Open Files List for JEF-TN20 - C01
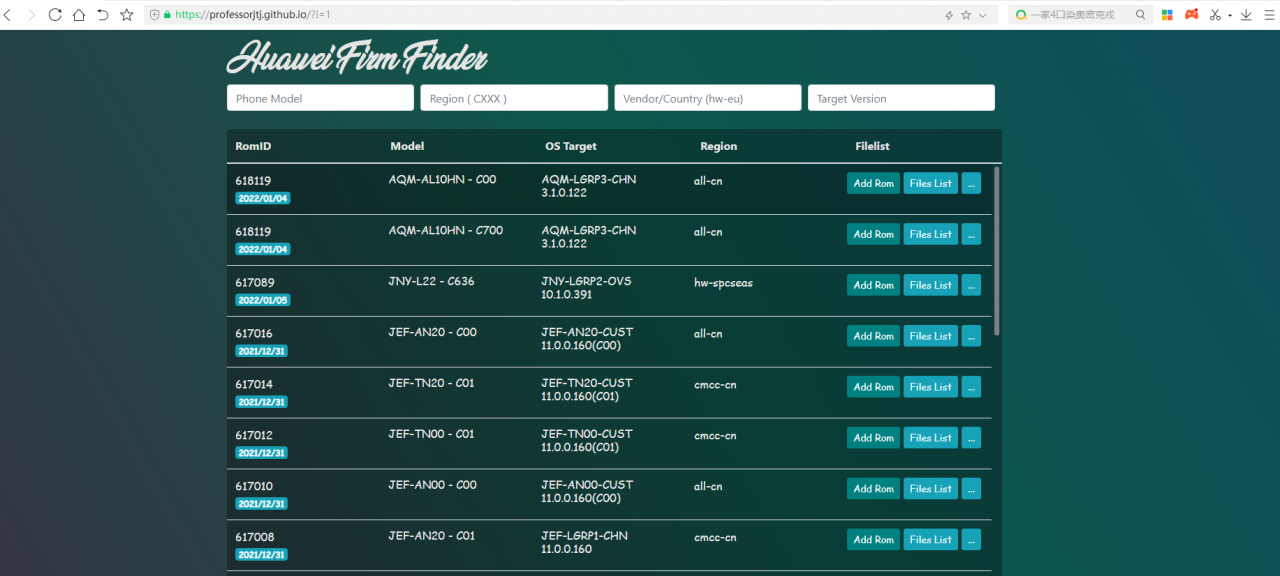 coord(930,387)
